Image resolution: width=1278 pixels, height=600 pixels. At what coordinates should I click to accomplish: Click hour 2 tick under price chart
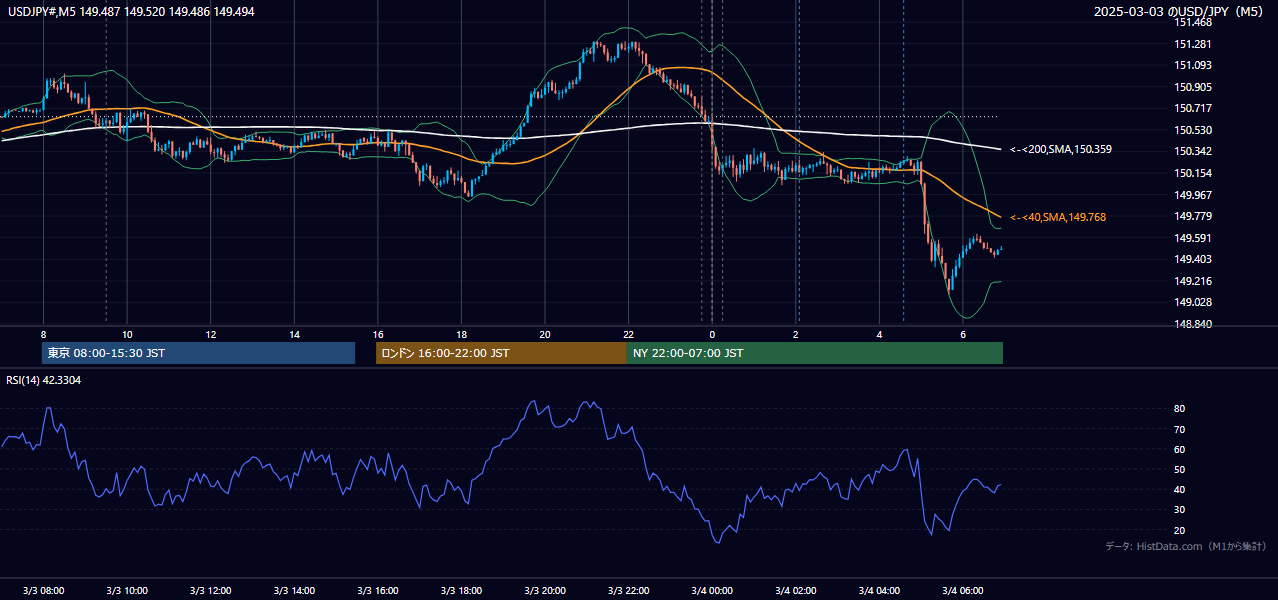[x=795, y=334]
